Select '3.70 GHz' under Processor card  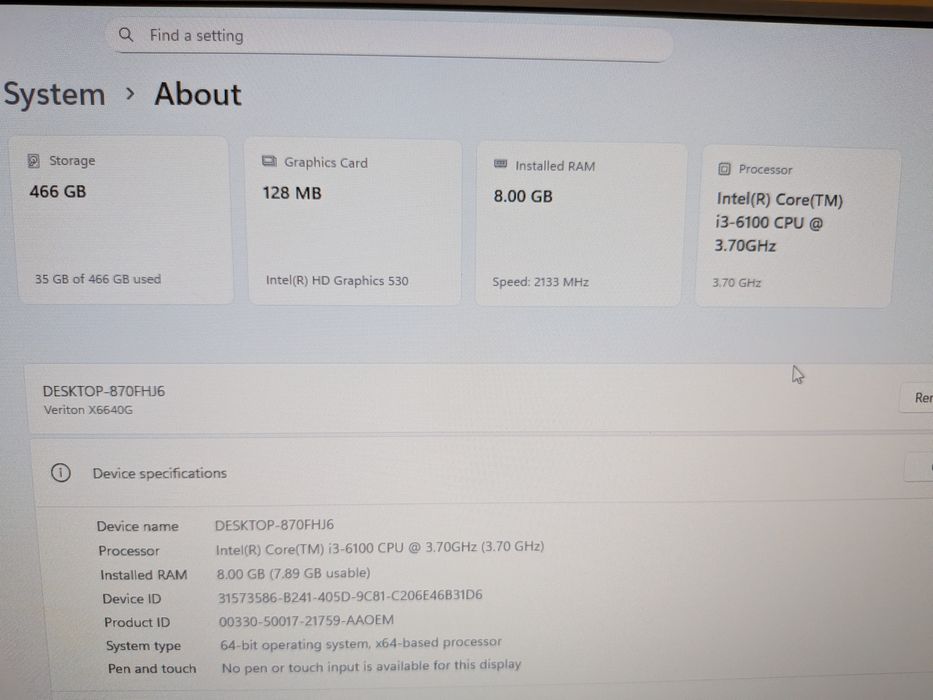(737, 283)
